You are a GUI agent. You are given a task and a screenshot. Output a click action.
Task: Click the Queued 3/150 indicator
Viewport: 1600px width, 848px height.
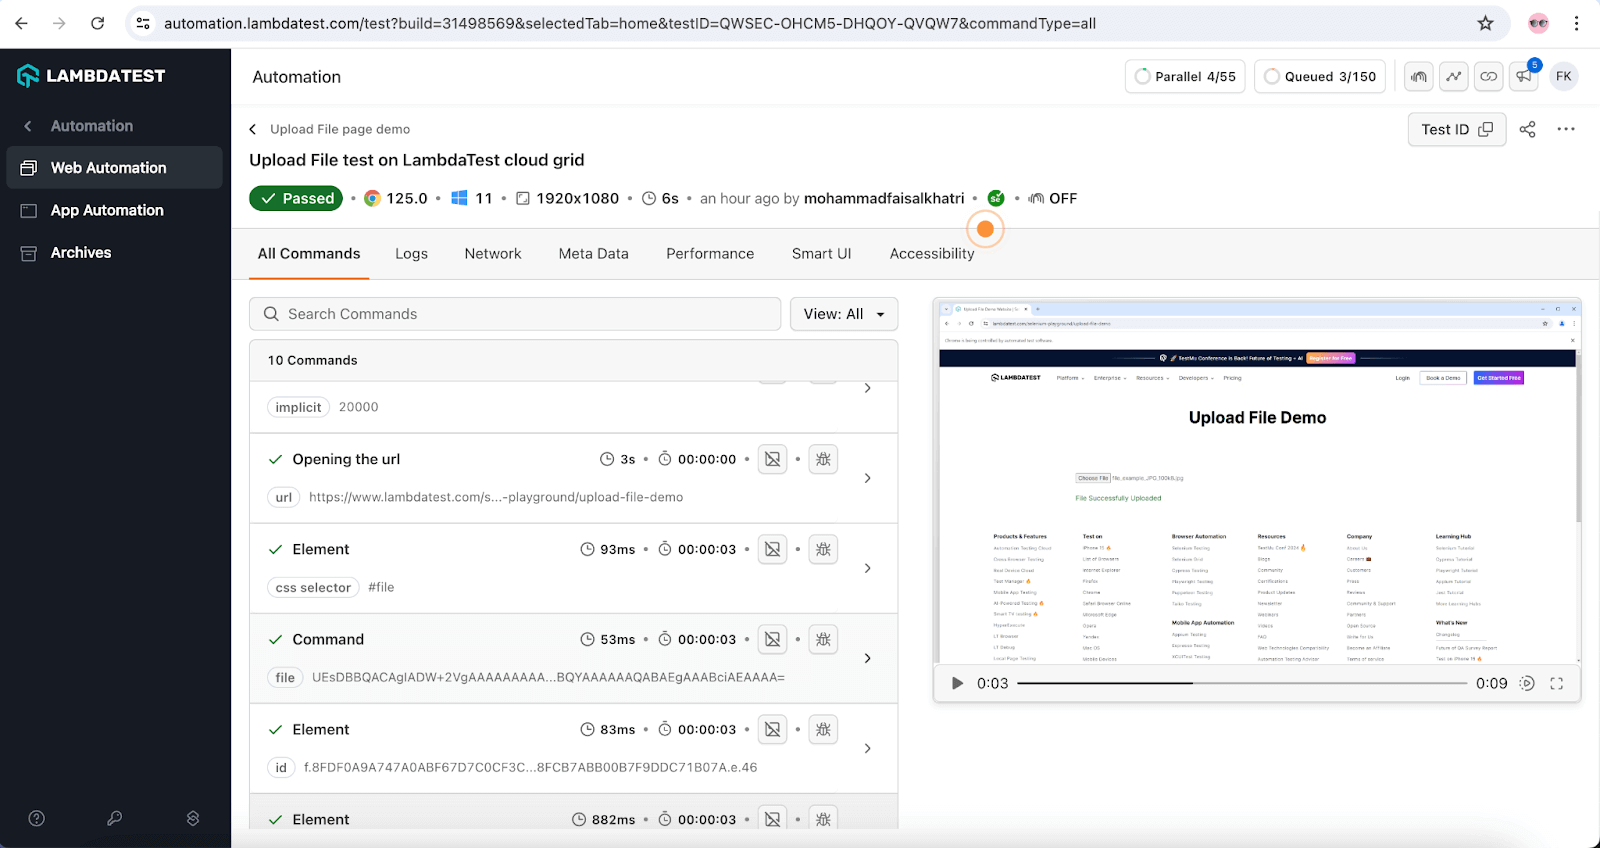pos(1320,77)
